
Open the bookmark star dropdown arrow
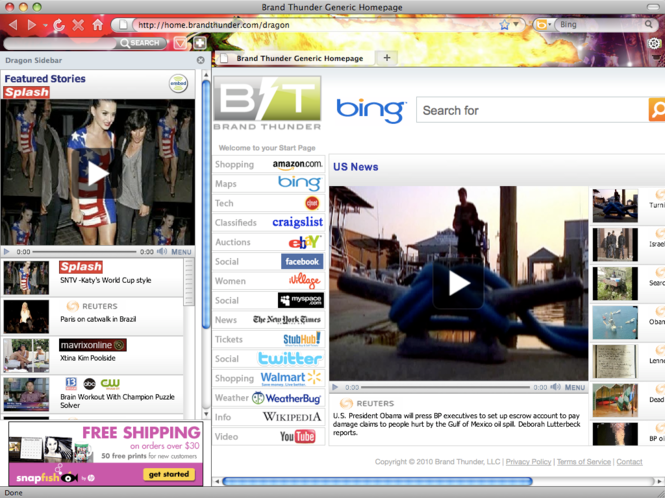click(x=516, y=25)
